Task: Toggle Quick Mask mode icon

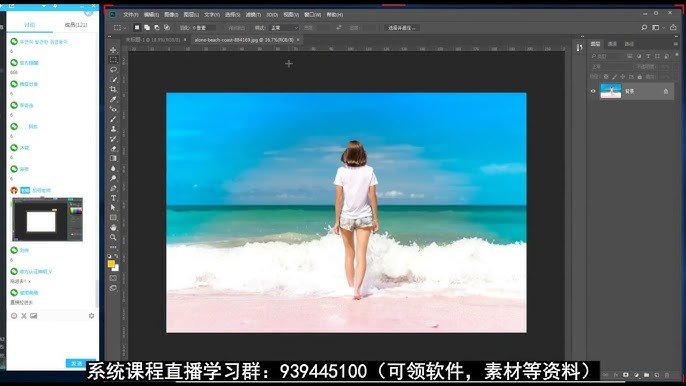Action: [x=113, y=278]
